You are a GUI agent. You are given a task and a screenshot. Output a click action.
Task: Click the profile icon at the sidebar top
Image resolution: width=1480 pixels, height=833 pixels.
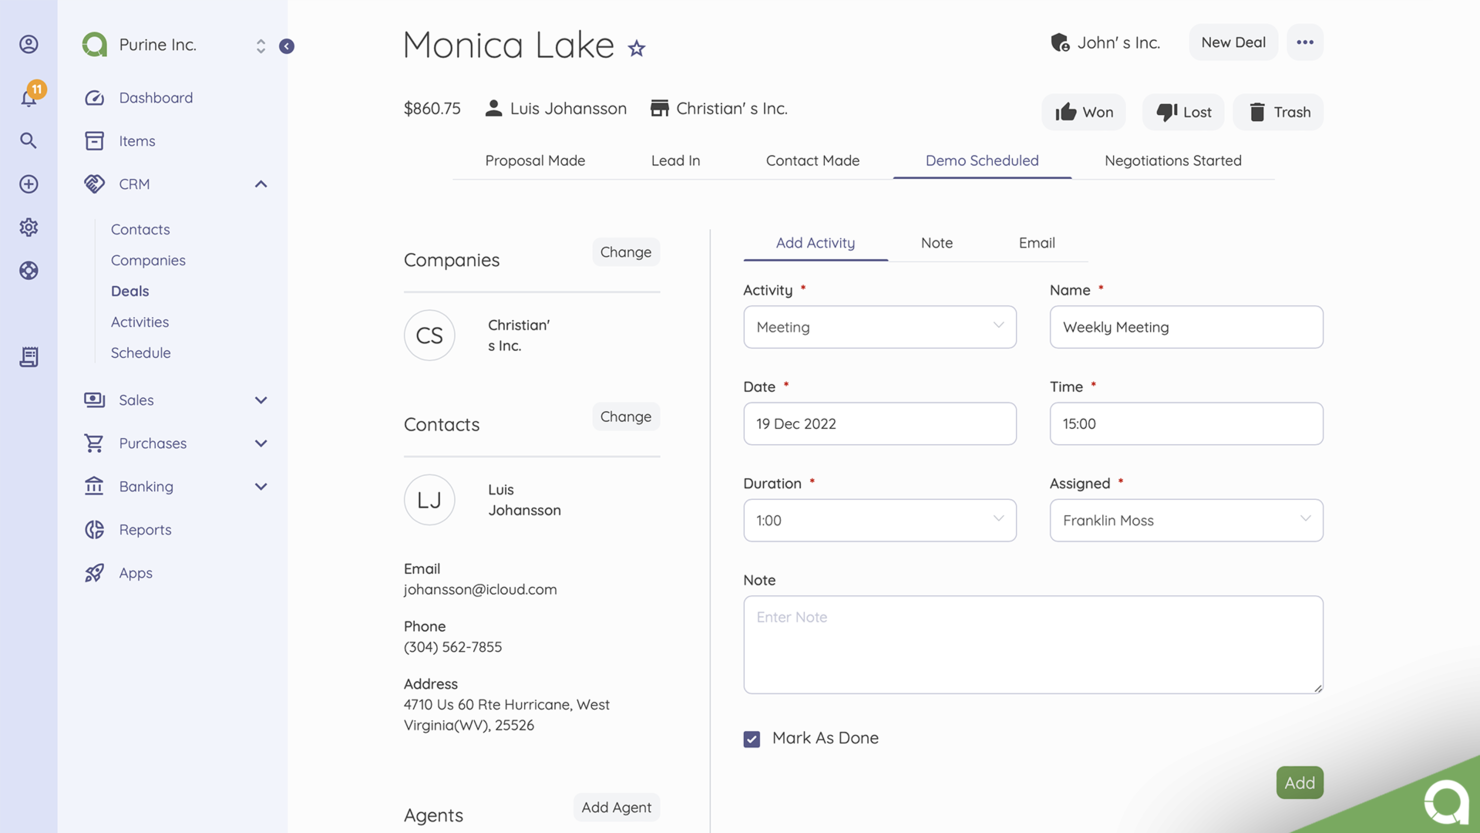tap(28, 44)
